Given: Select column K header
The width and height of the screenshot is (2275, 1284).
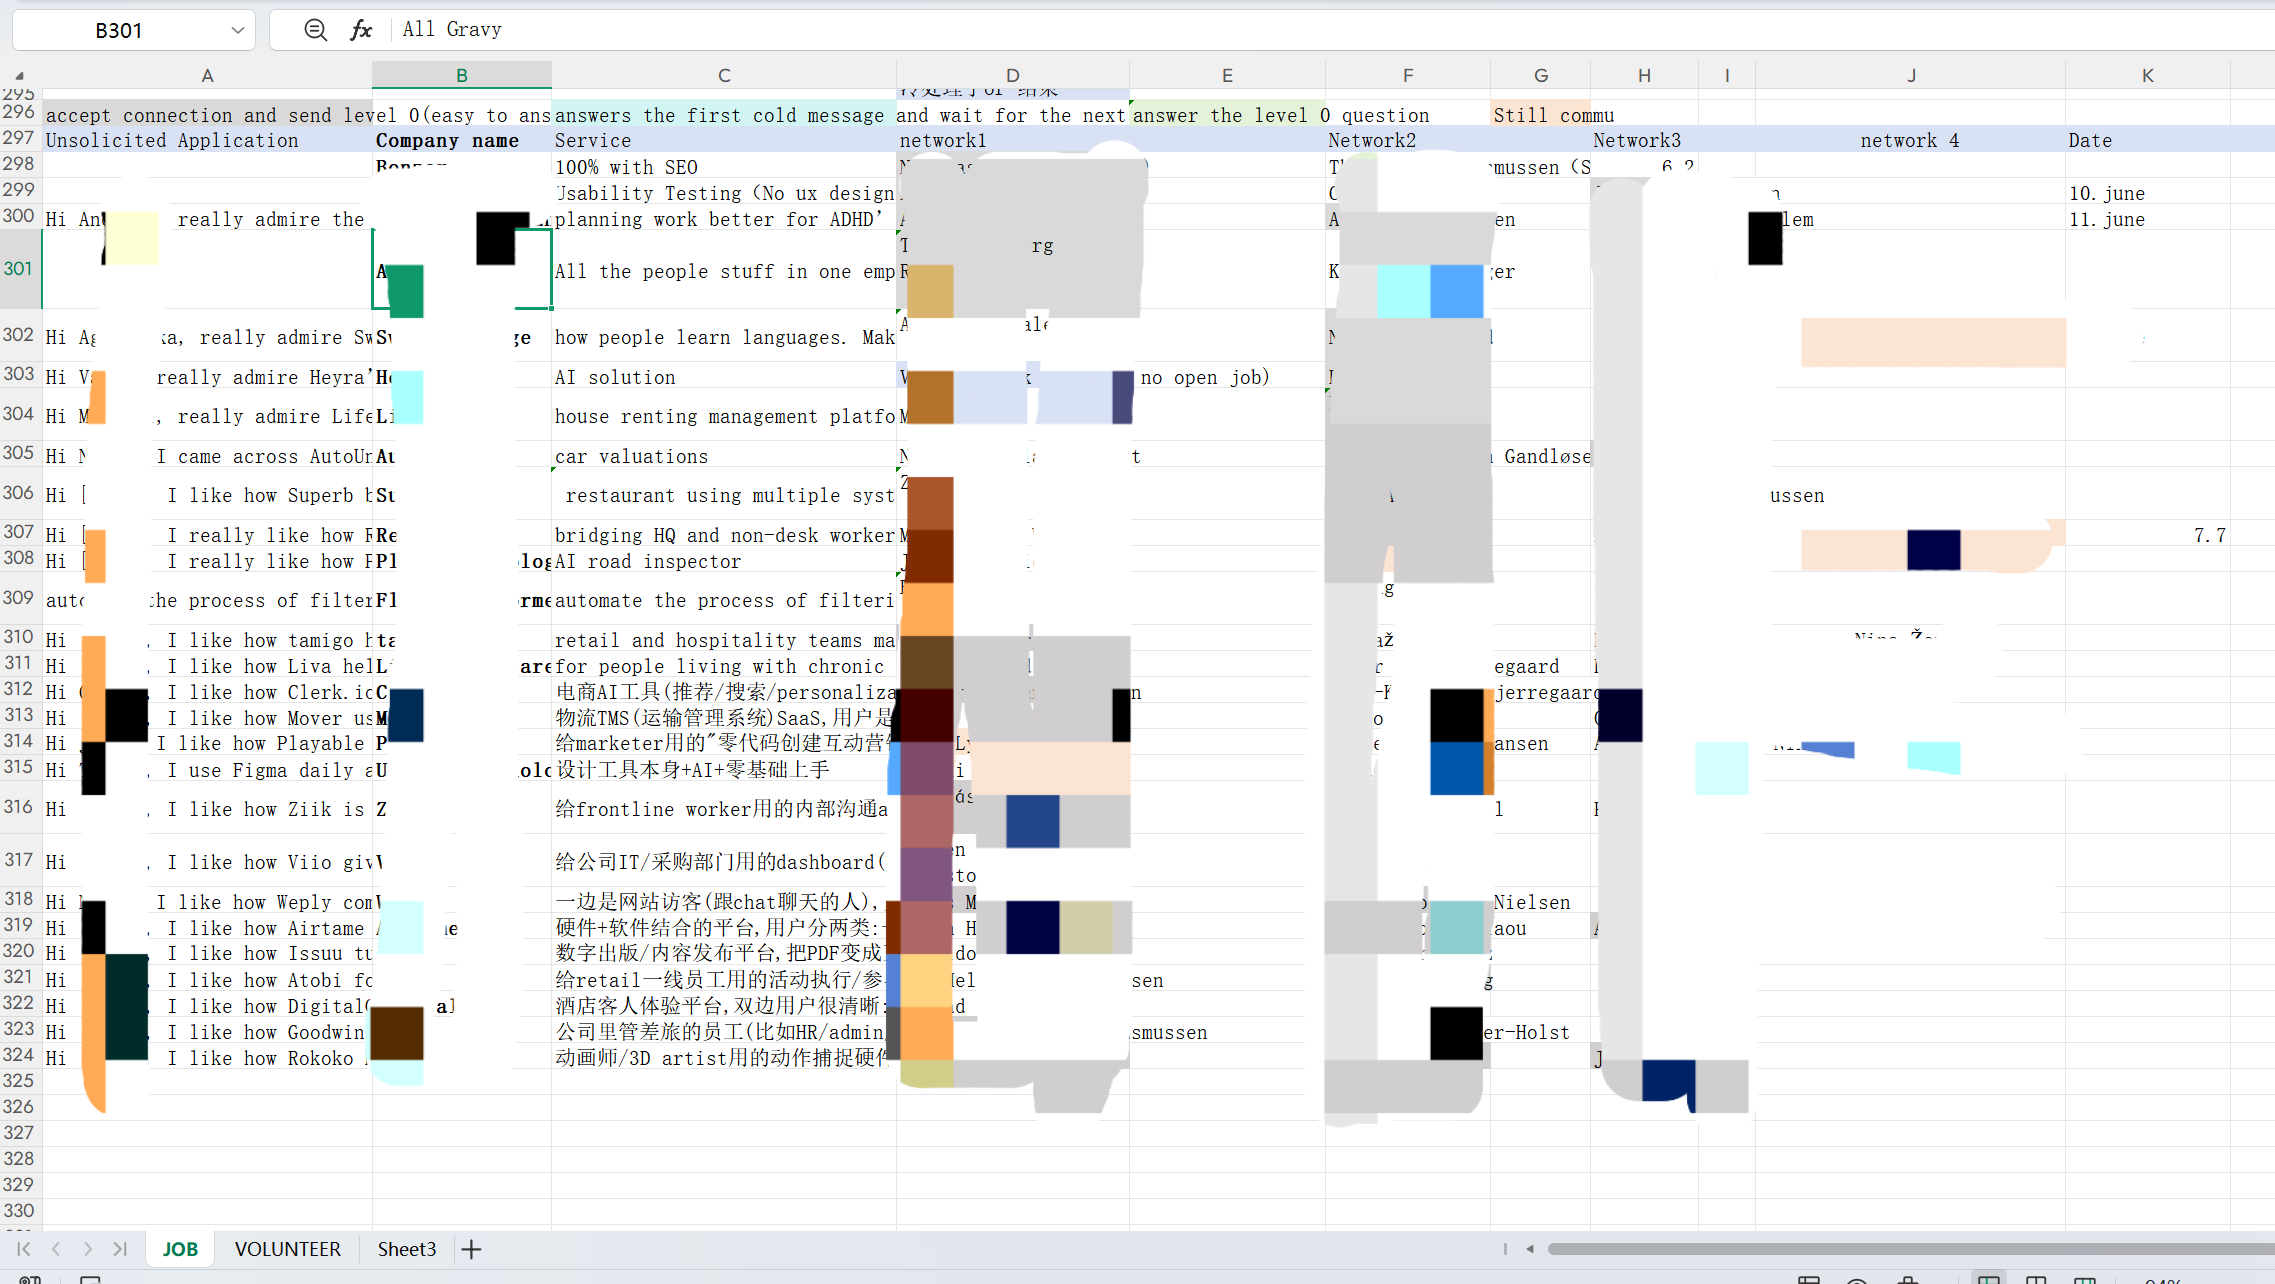Looking at the screenshot, I should 2148,75.
